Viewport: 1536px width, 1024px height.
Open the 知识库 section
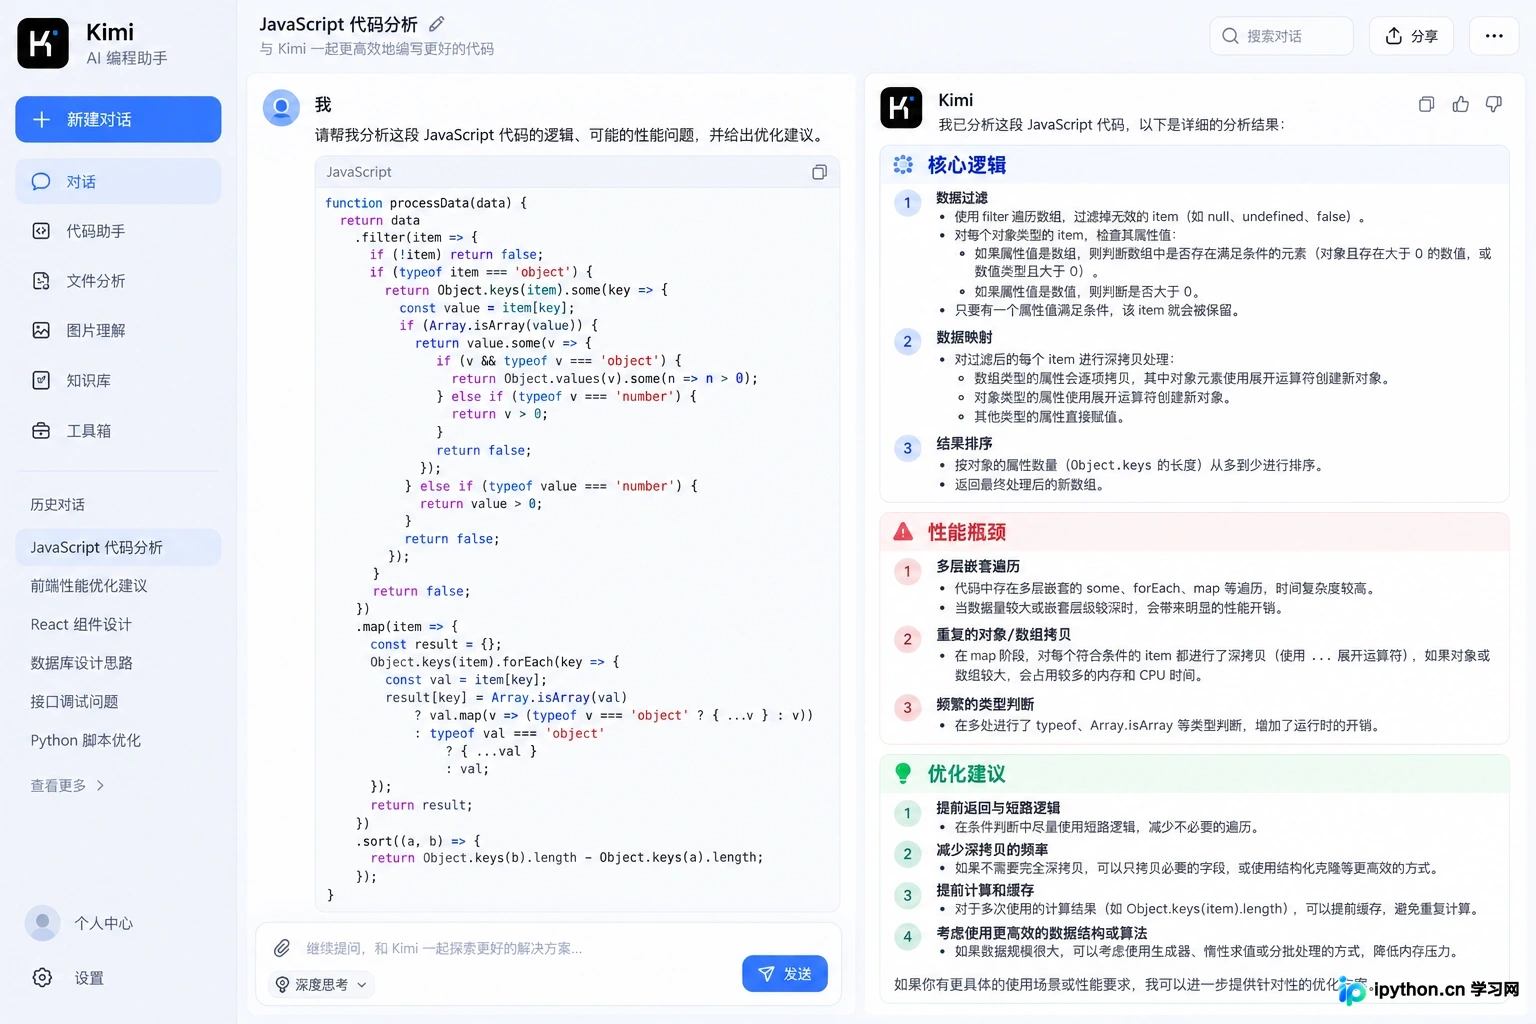coord(118,380)
